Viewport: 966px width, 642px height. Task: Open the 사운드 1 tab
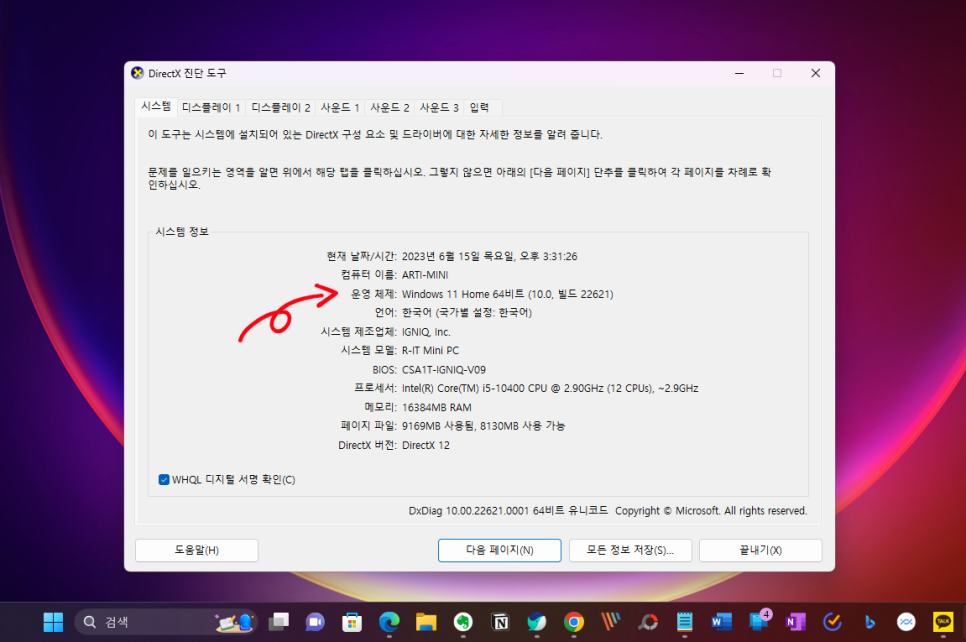point(340,108)
